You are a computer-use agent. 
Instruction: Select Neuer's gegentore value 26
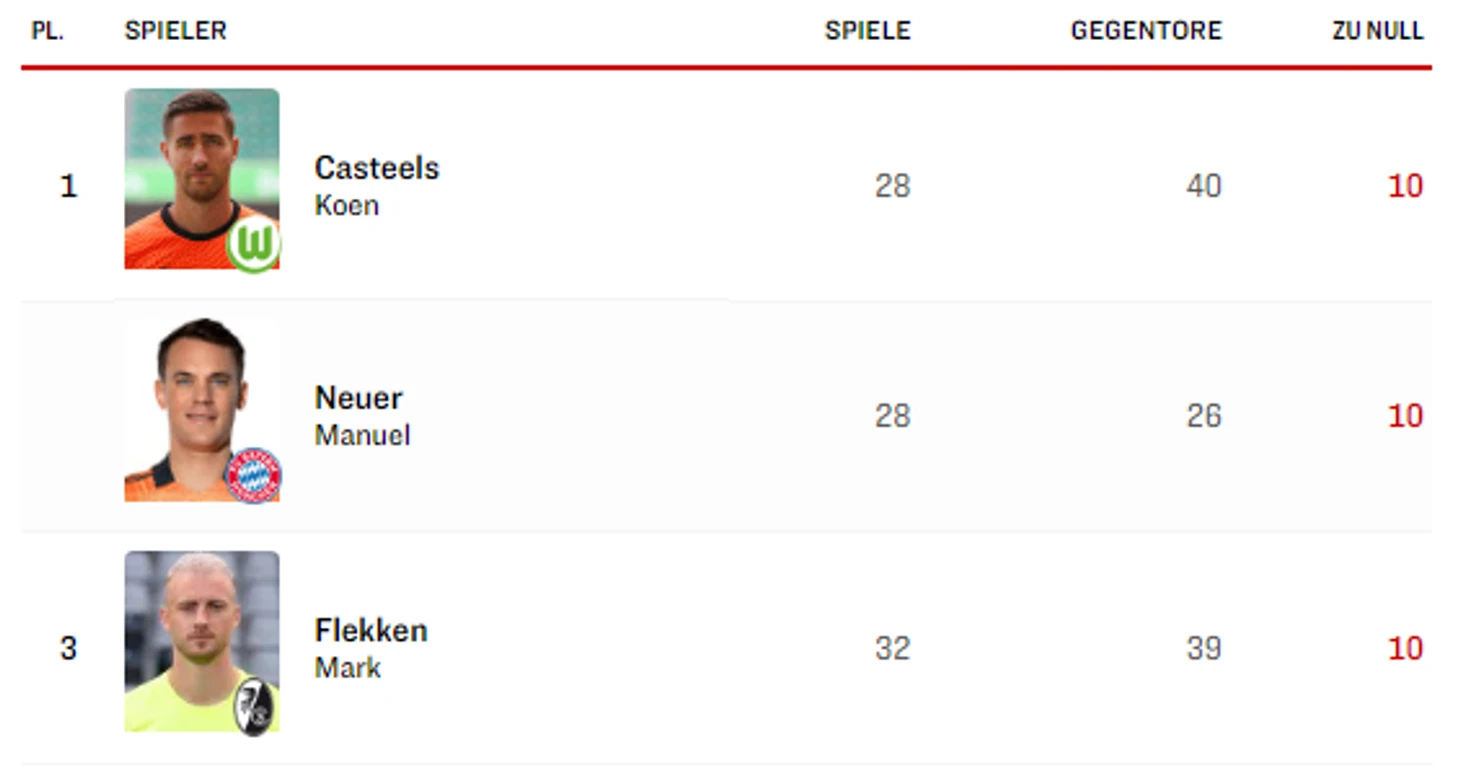pos(1204,416)
